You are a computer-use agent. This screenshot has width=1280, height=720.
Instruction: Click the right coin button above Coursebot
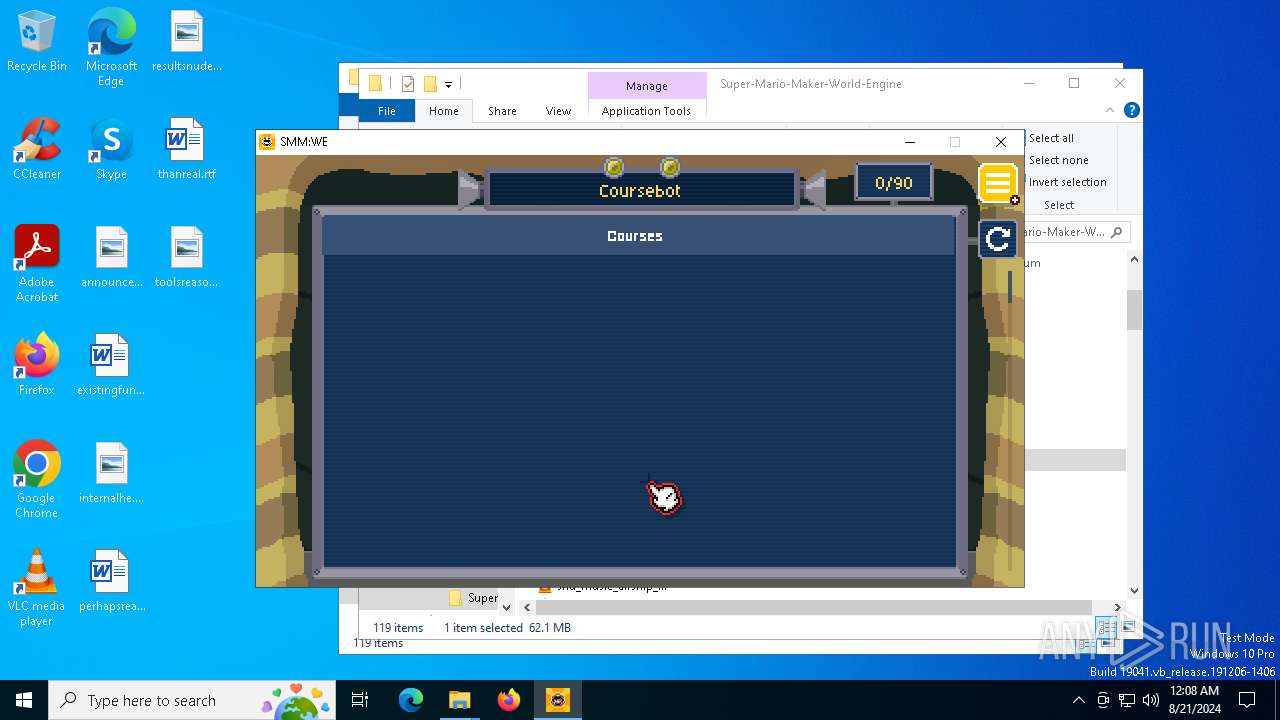(670, 166)
